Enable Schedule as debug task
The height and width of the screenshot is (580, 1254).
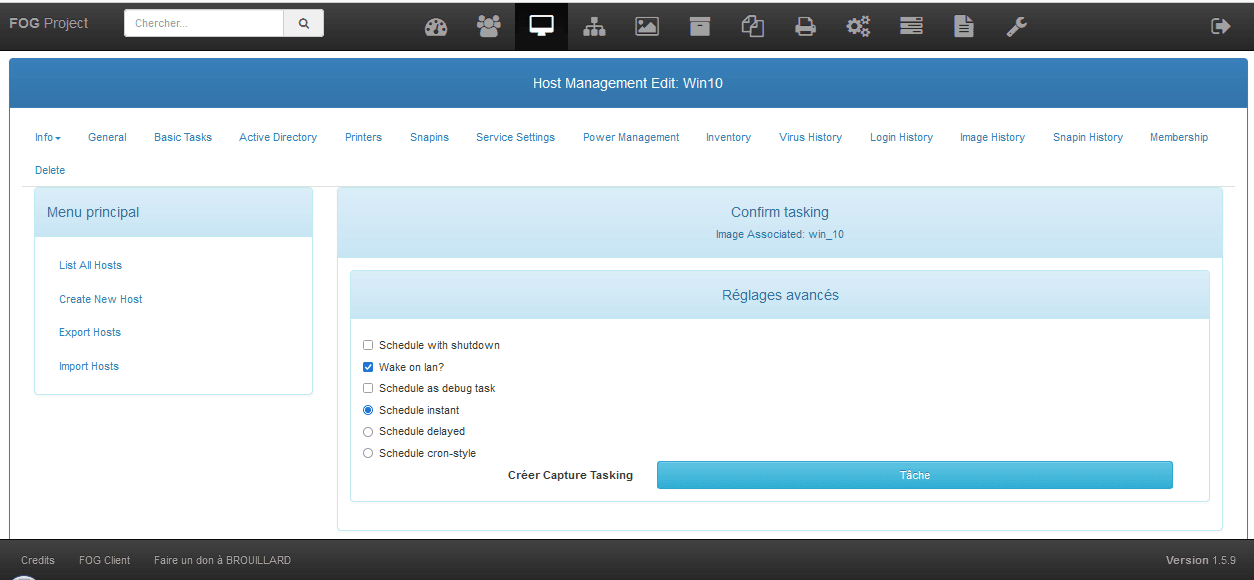368,388
